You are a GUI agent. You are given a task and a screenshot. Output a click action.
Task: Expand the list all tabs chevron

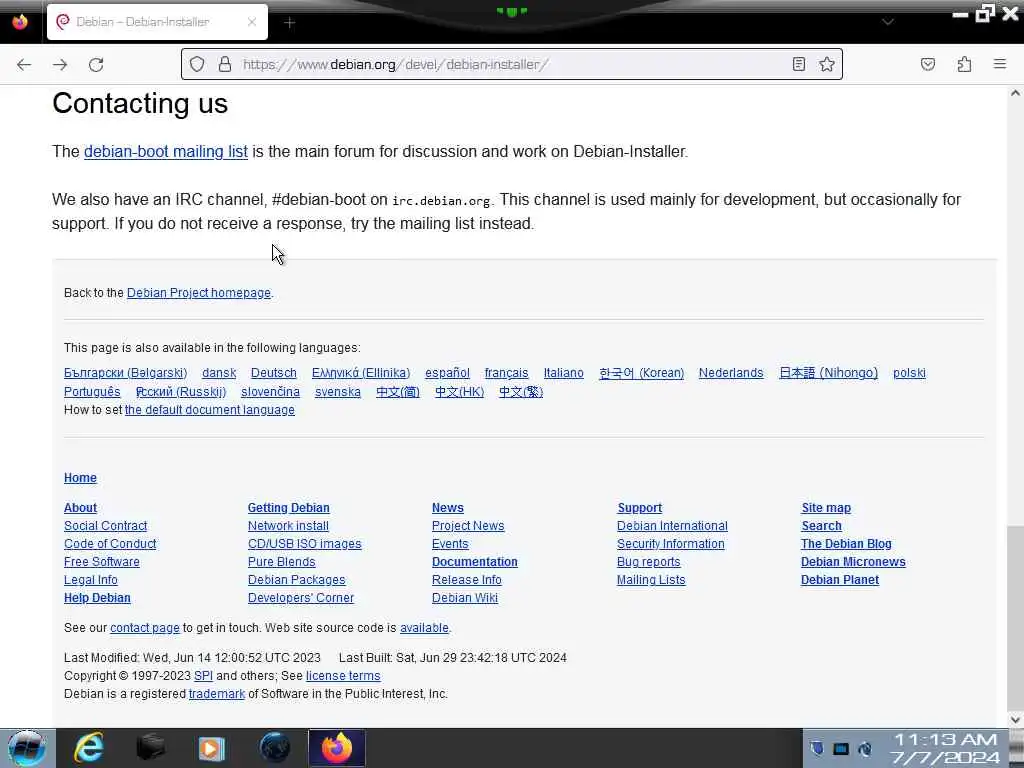pos(887,22)
